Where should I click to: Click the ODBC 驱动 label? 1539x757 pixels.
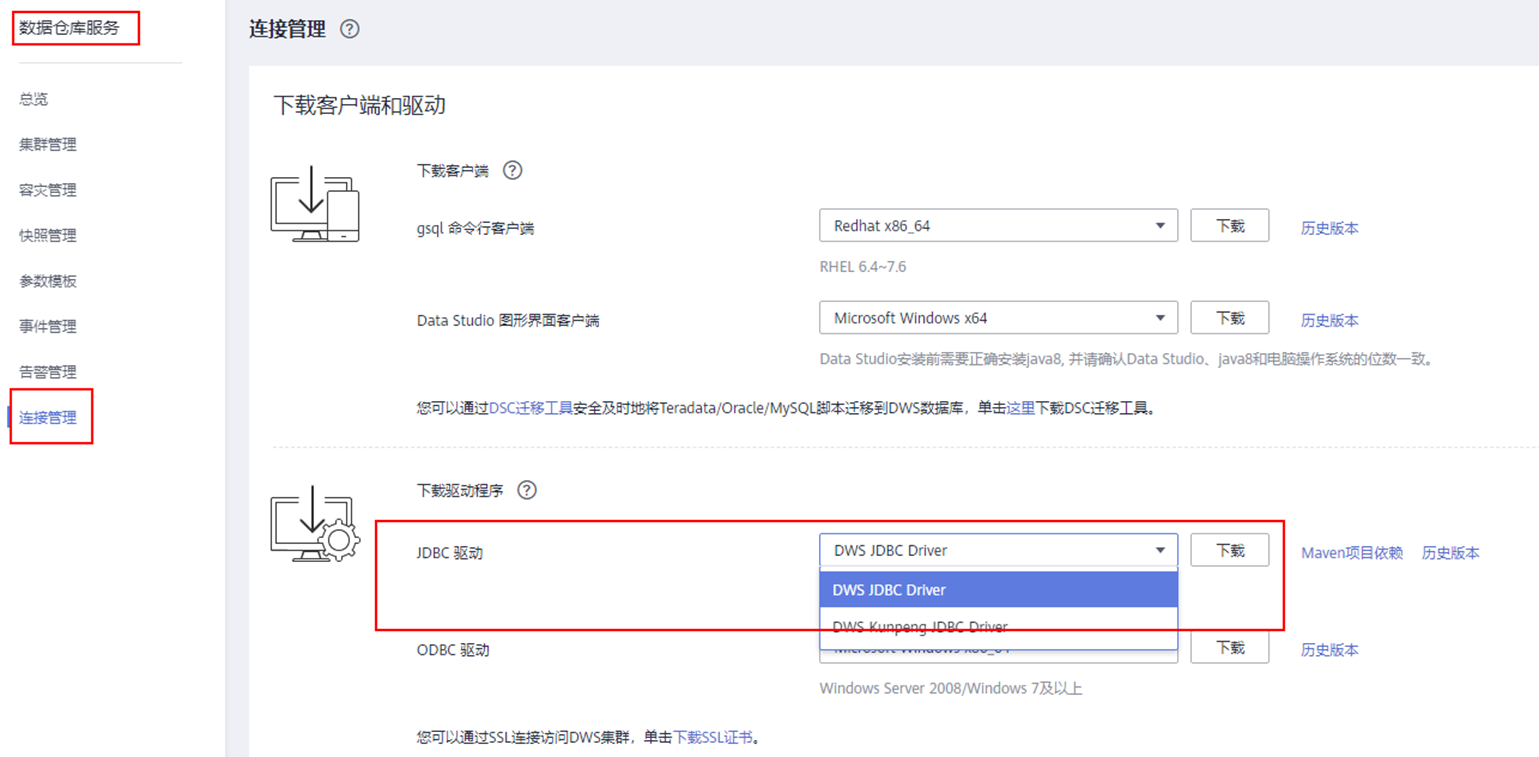pos(453,650)
